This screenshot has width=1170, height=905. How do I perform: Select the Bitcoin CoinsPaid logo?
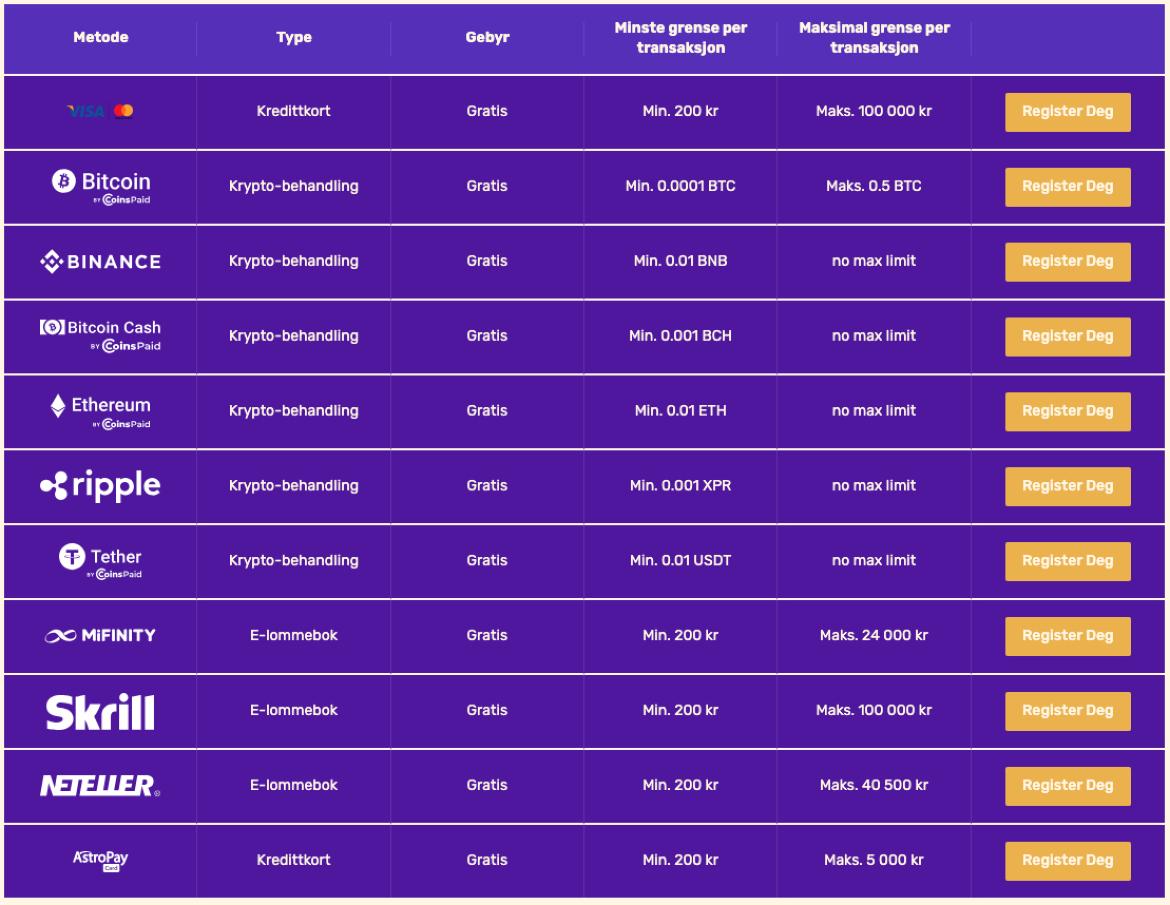tap(101, 187)
